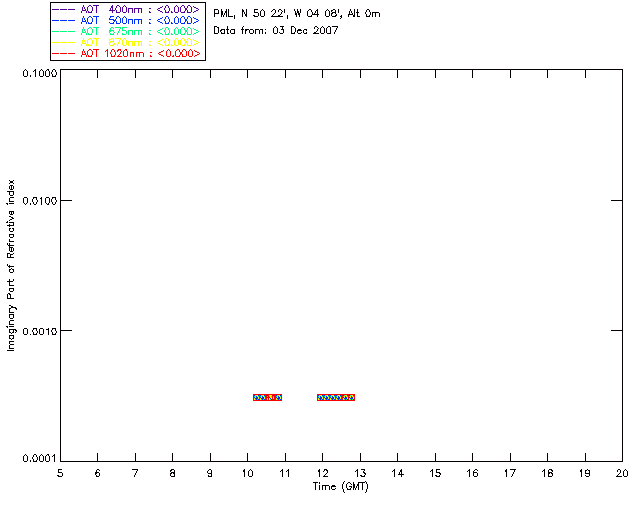The width and height of the screenshot is (640, 512).
Task: Click the 0.0001 y-axis tick label
Action: tap(39, 459)
